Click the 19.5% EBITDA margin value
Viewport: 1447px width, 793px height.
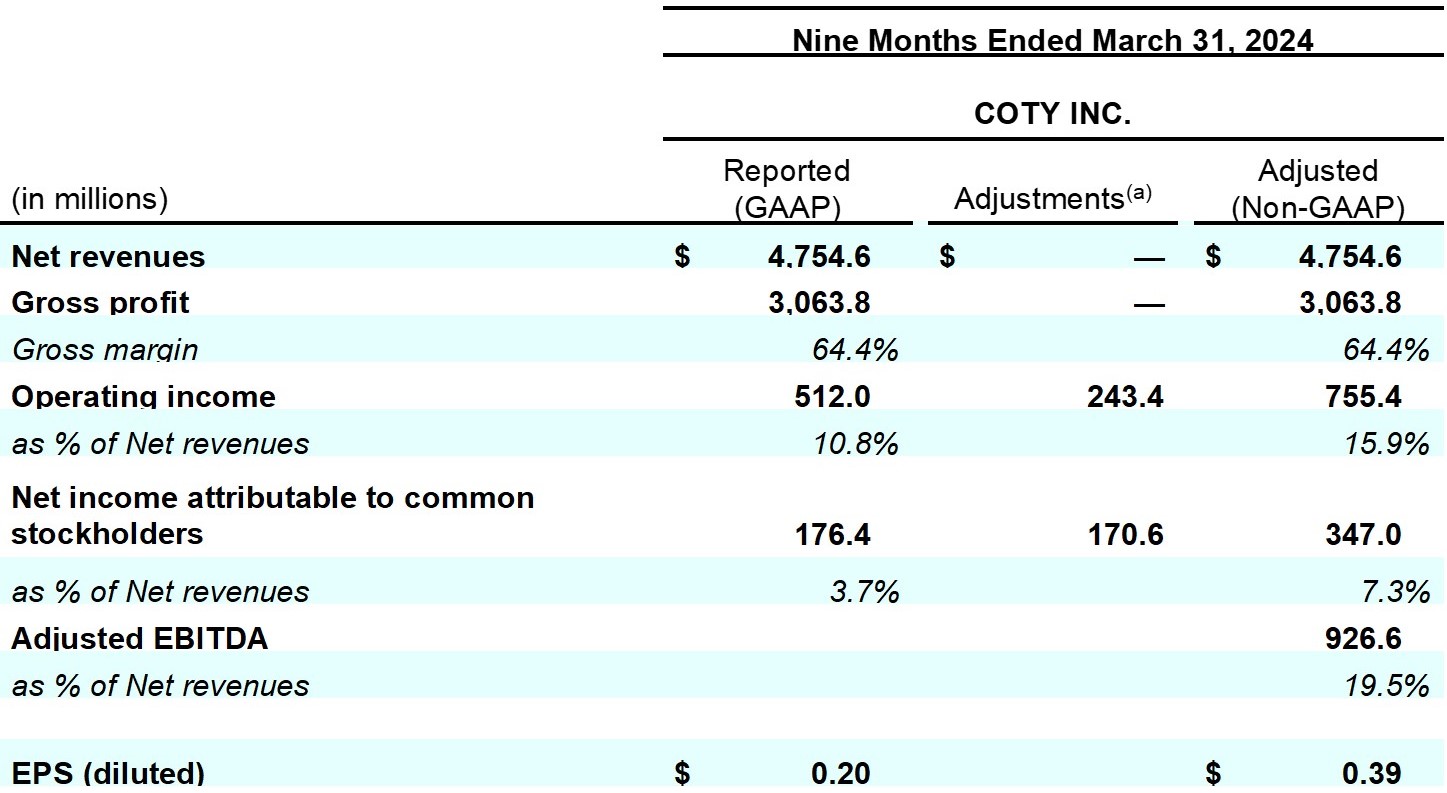click(1386, 685)
